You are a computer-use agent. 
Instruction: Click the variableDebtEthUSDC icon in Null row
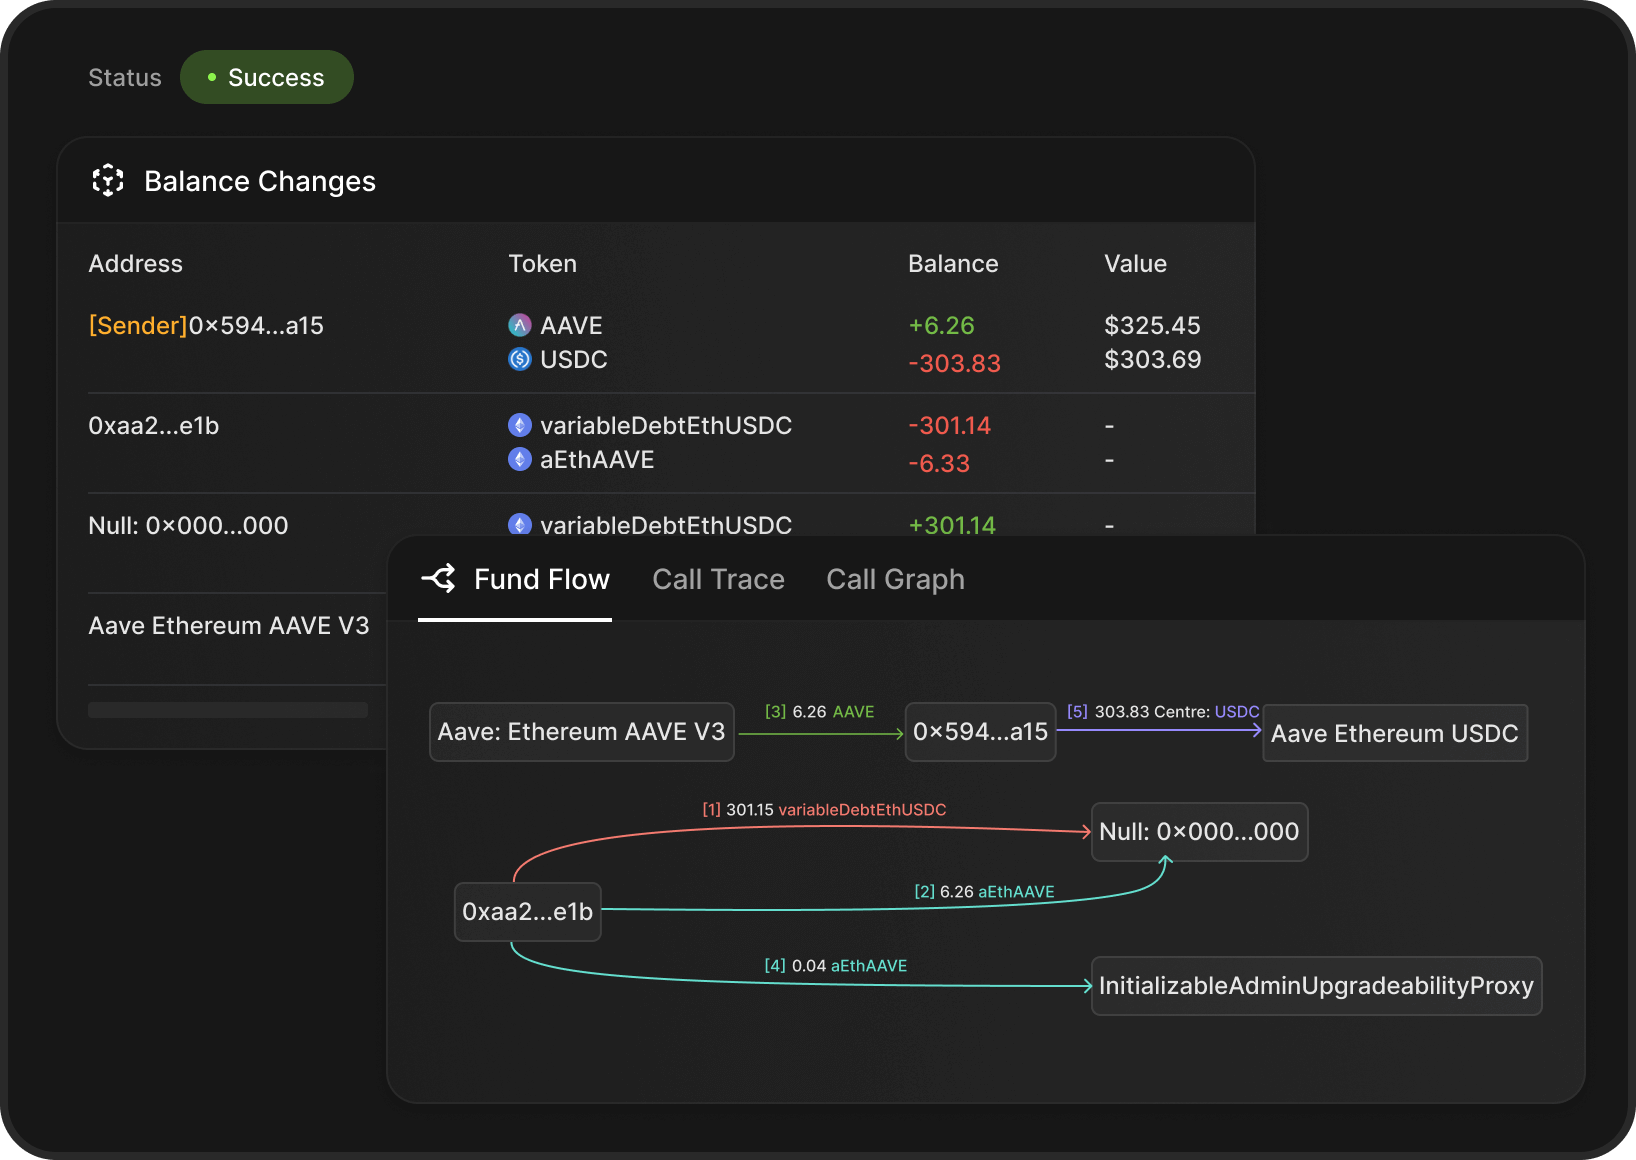coord(520,524)
